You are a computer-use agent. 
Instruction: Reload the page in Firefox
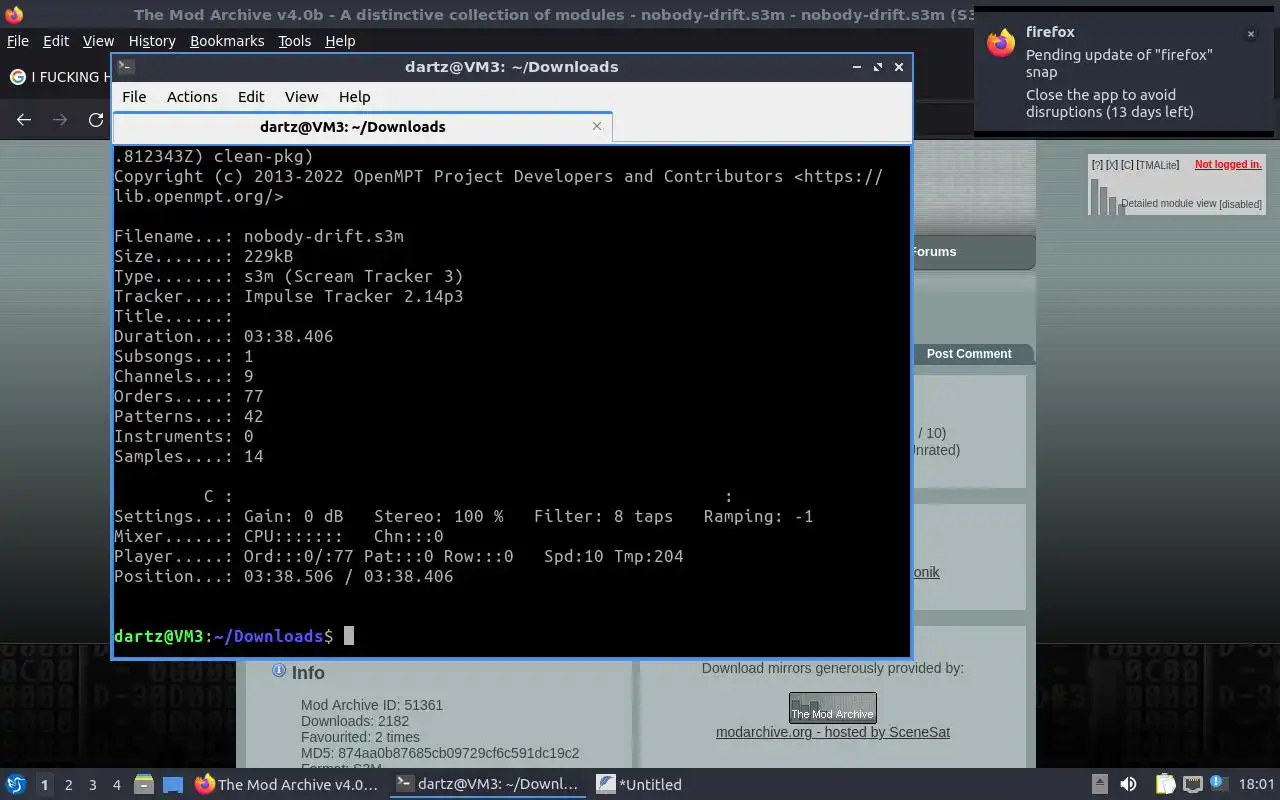(x=96, y=120)
